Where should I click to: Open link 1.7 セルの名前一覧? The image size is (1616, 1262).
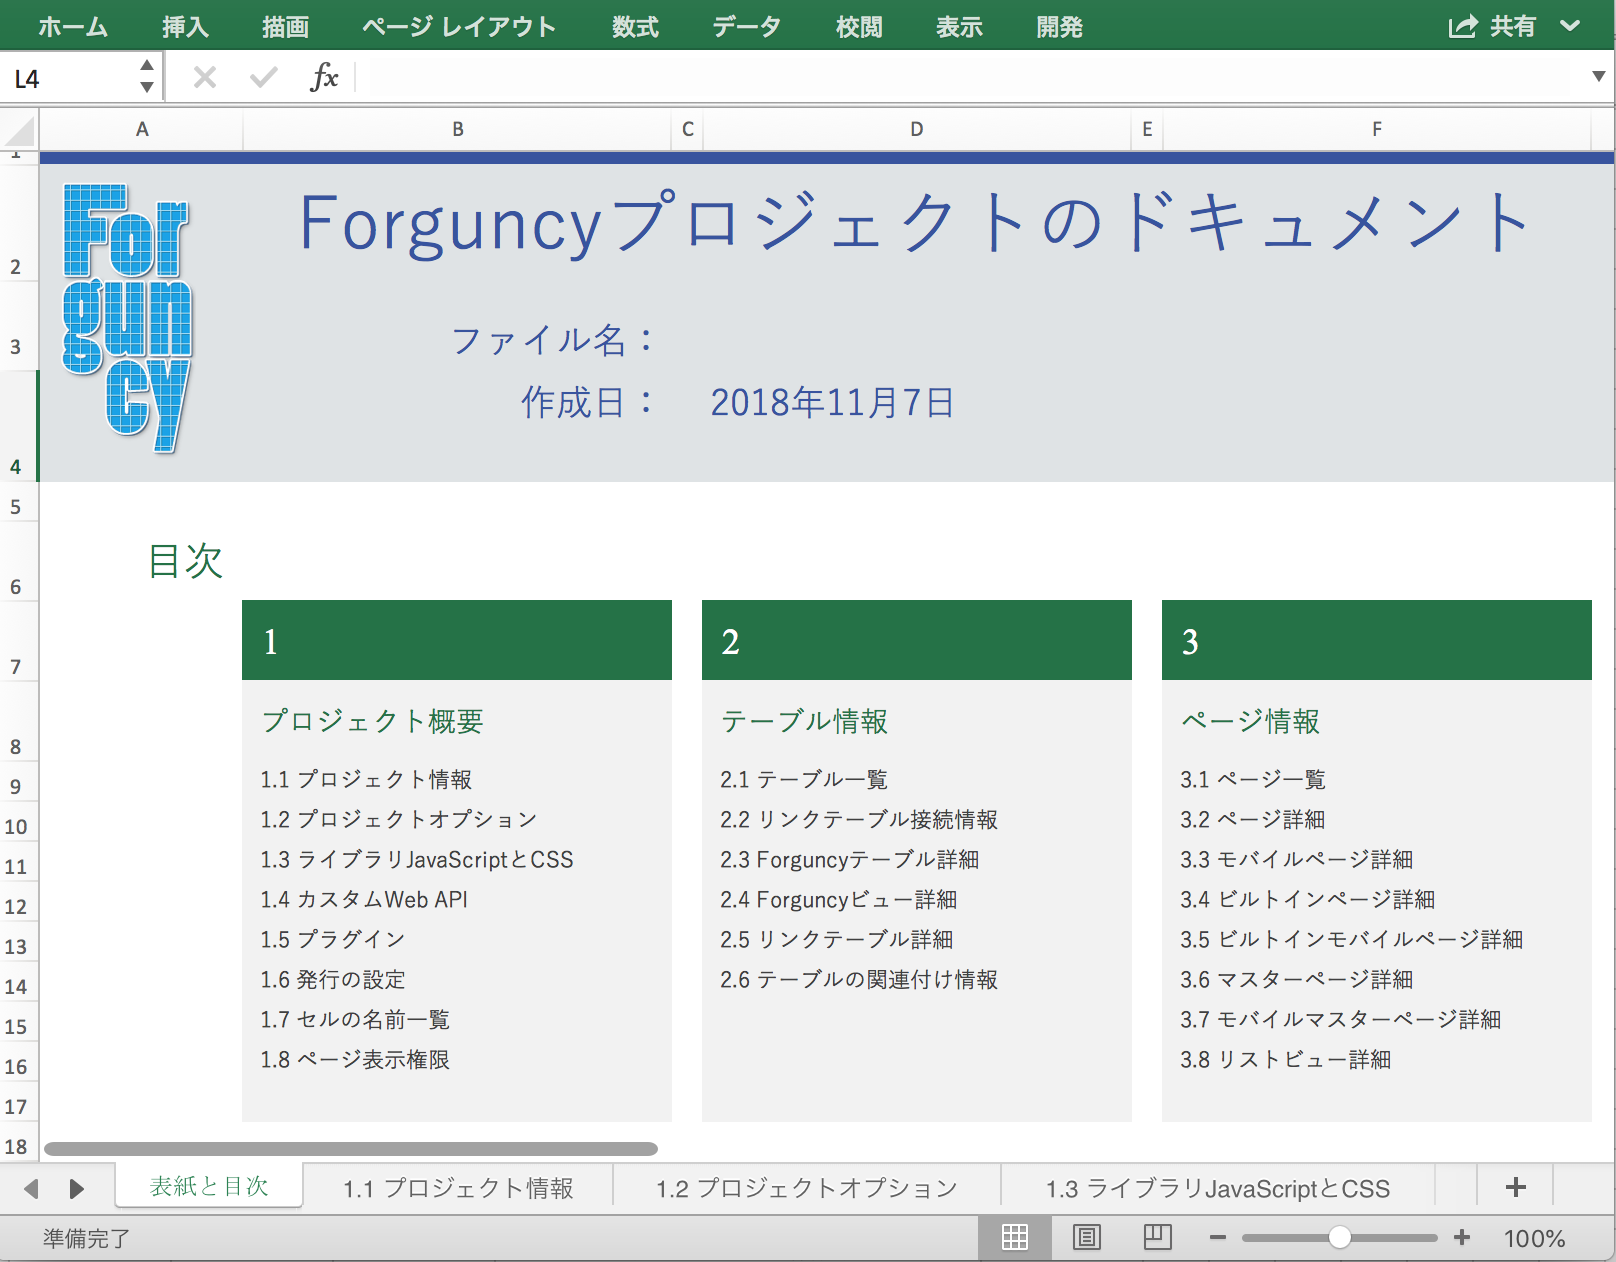click(355, 1019)
